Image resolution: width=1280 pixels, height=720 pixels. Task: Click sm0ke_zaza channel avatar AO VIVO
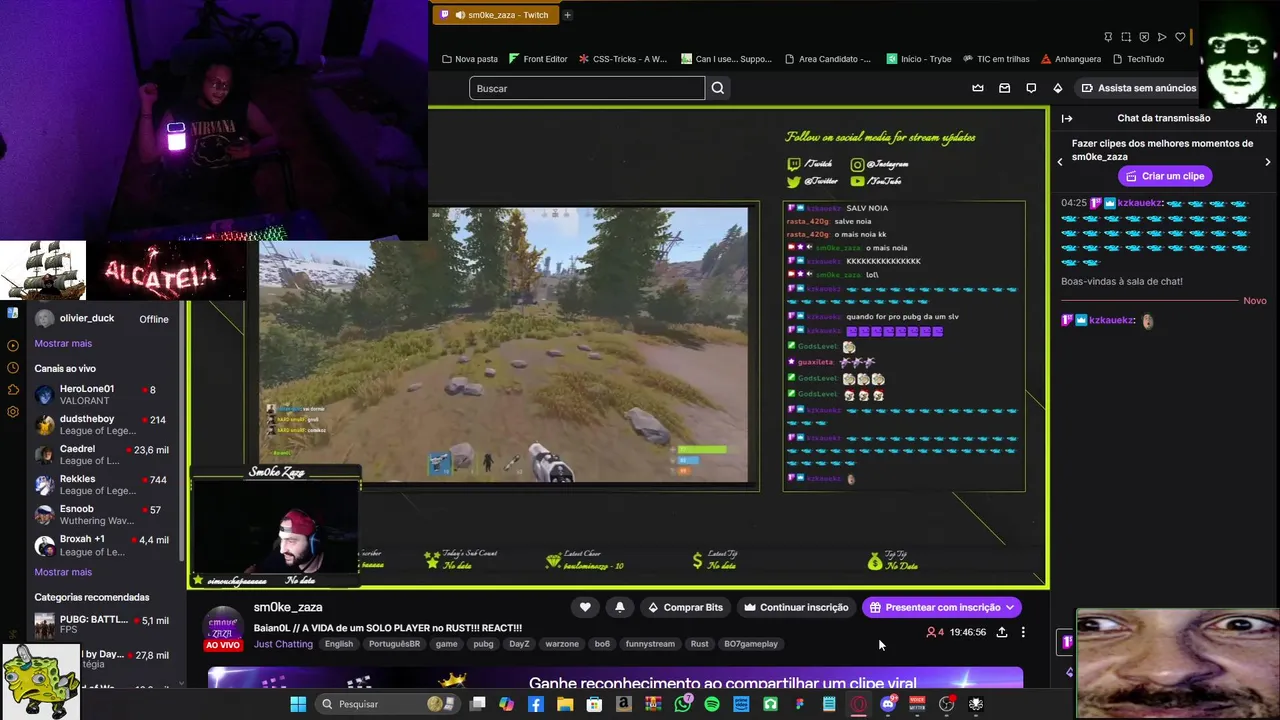223,629
